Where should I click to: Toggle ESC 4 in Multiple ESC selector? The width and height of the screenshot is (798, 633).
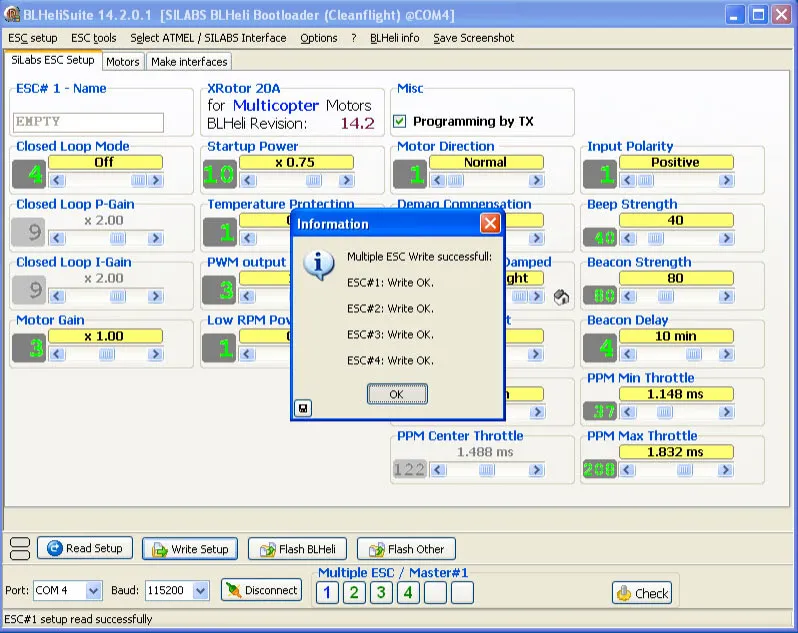408,593
